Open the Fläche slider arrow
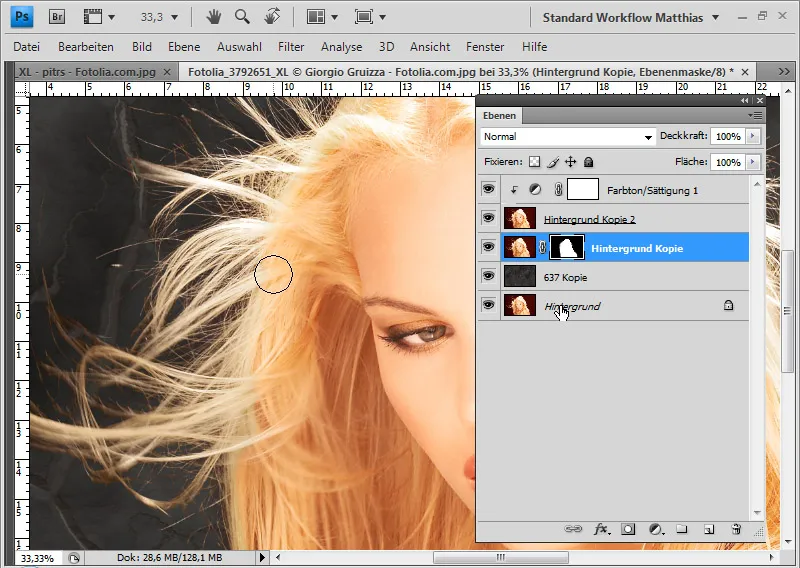Image resolution: width=800 pixels, height=568 pixels. [753, 162]
